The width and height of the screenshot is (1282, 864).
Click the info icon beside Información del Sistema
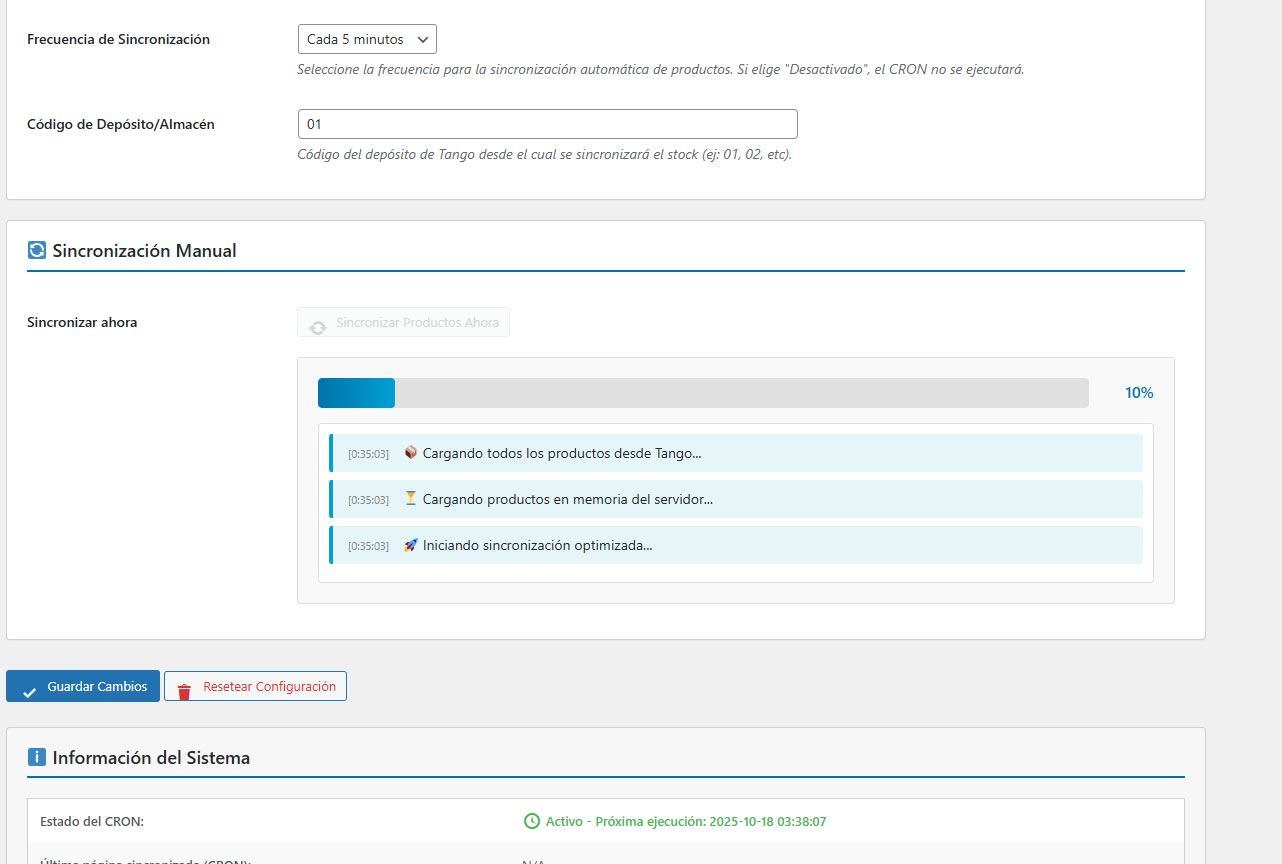(x=37, y=758)
